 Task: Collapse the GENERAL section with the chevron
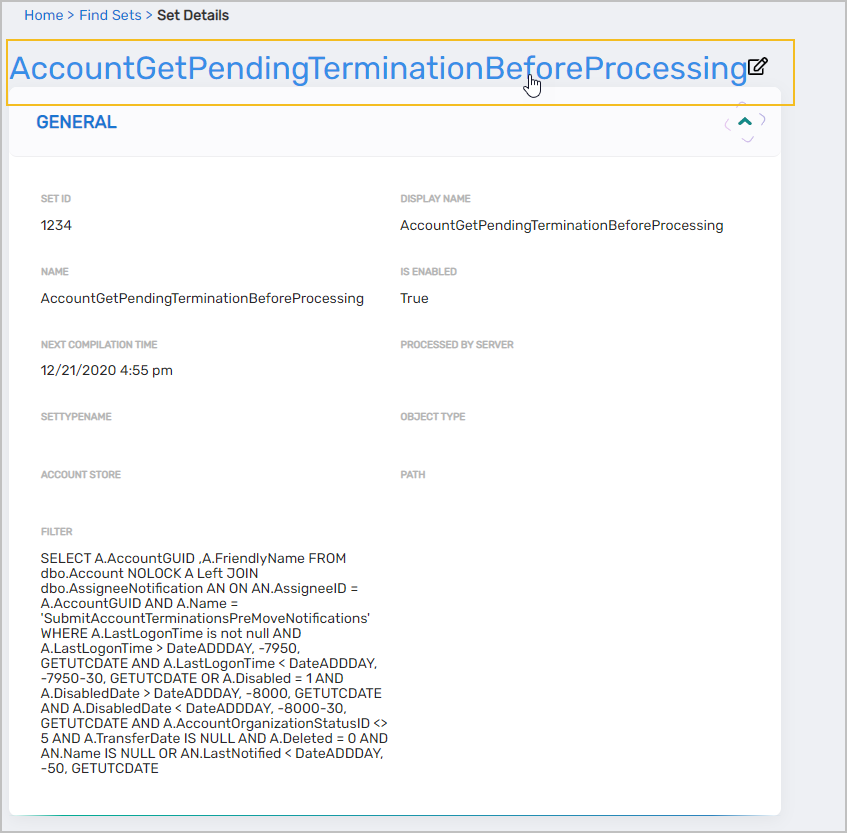[x=744, y=122]
